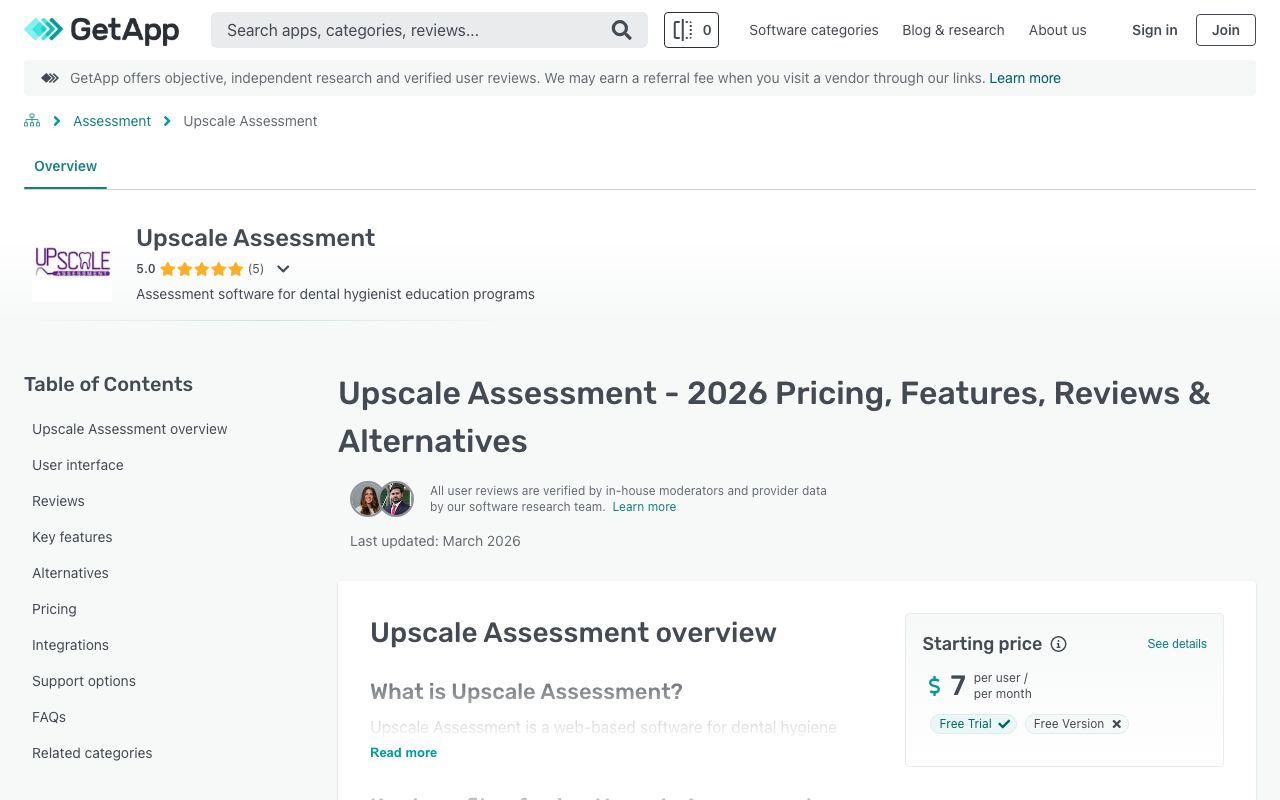Click the Upscale Assessment breadcrumb text

[250, 121]
